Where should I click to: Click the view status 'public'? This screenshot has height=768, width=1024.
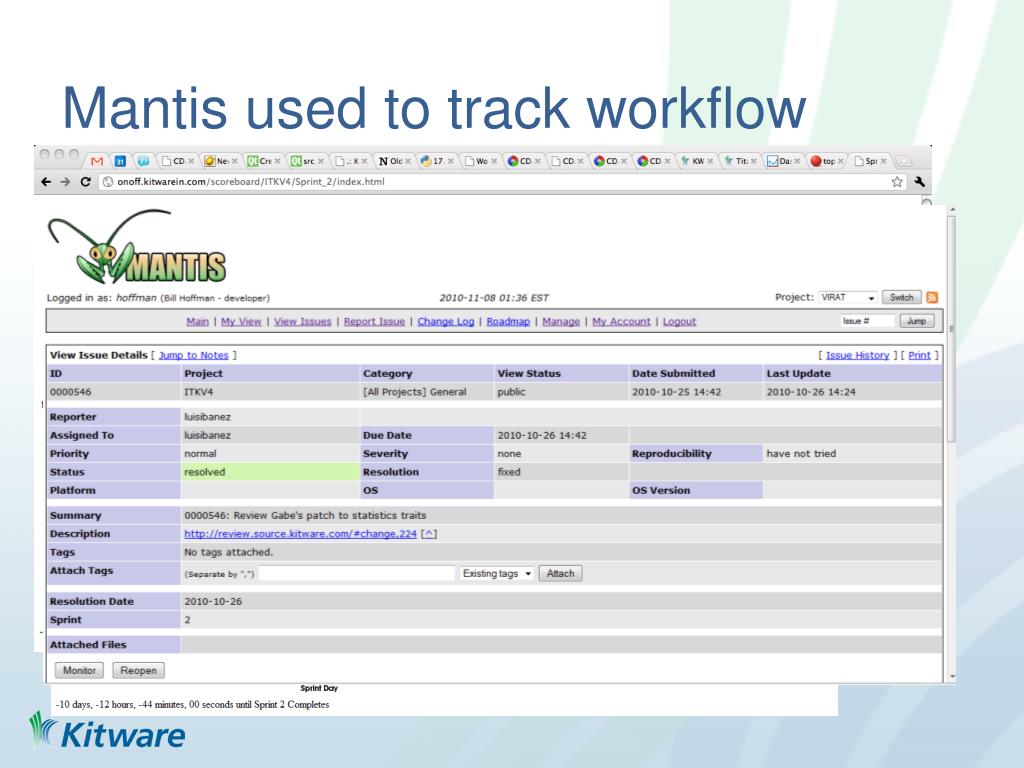[511, 392]
